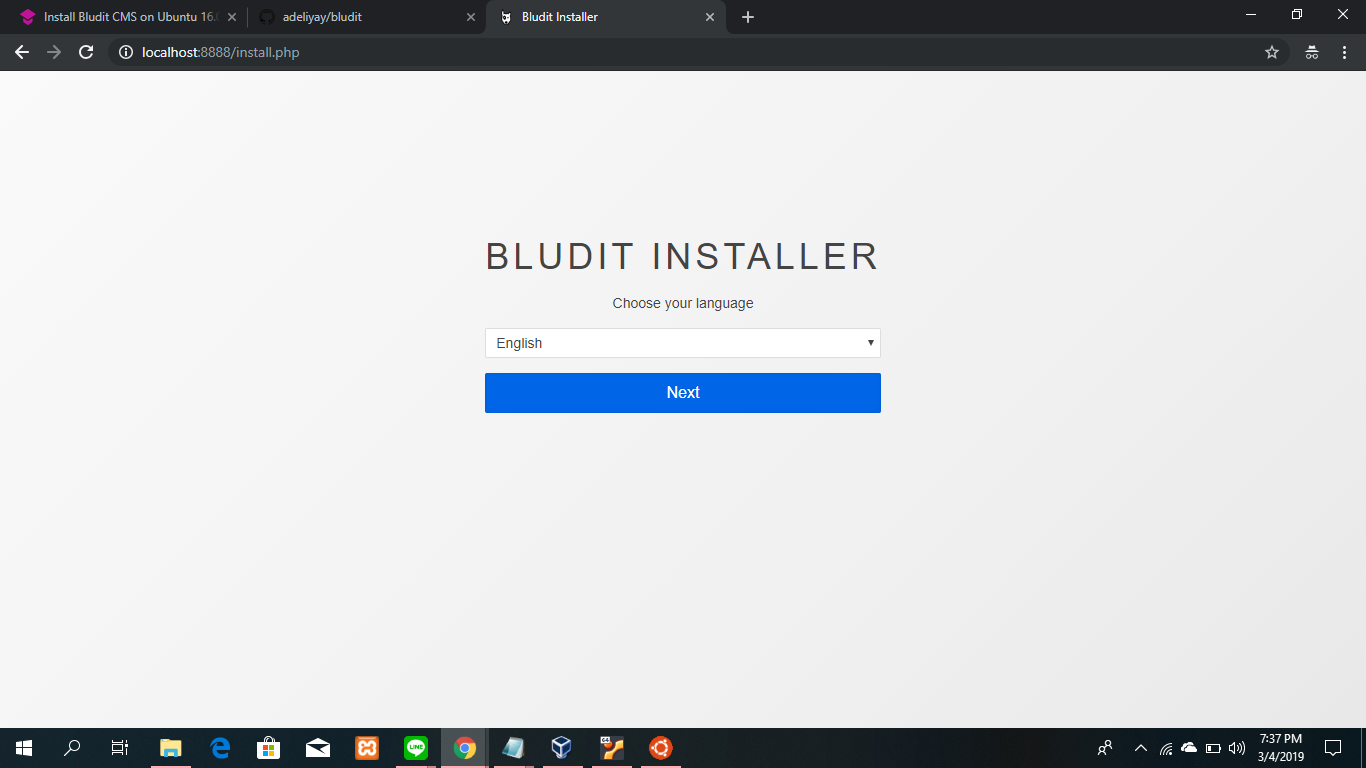
Task: Open File Explorer from the taskbar
Action: click(171, 748)
